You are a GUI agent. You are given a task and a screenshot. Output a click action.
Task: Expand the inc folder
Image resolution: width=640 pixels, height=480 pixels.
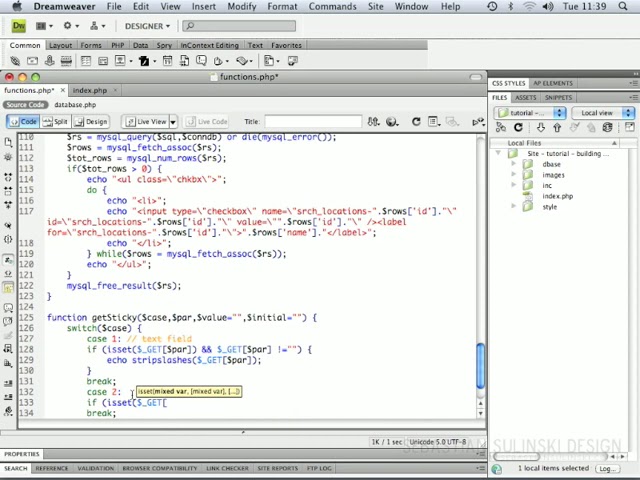514,185
